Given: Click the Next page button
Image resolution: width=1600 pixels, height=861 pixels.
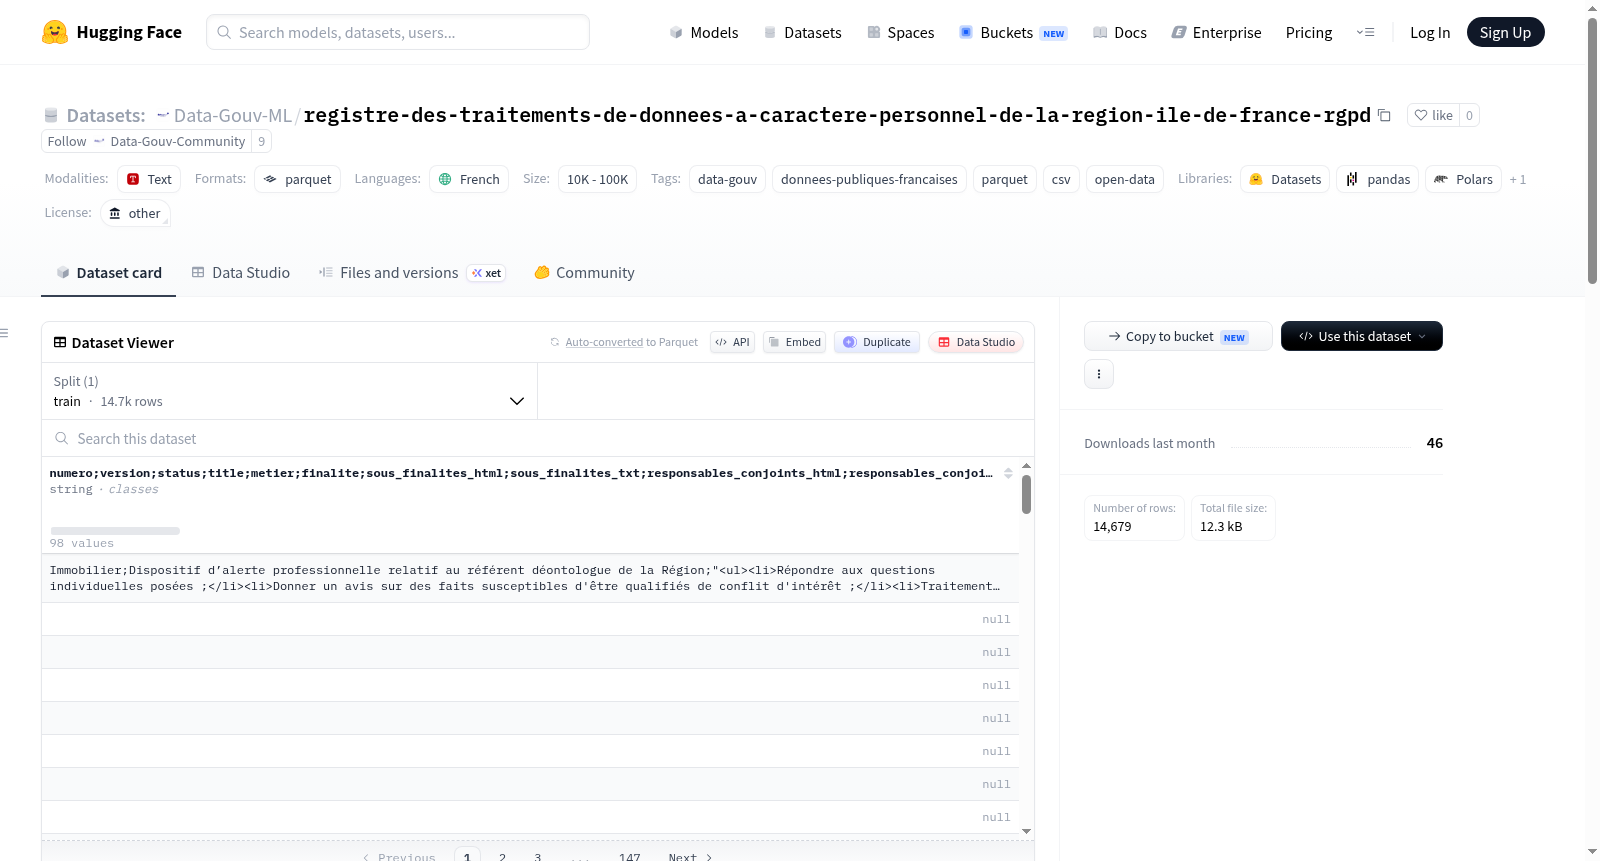Looking at the screenshot, I should (690, 857).
